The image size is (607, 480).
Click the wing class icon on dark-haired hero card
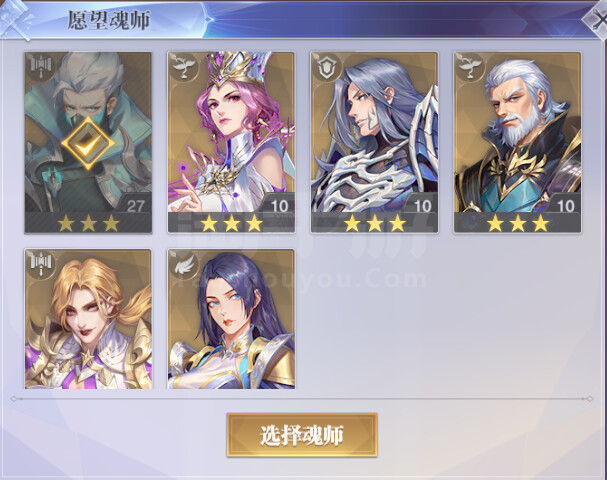(183, 264)
